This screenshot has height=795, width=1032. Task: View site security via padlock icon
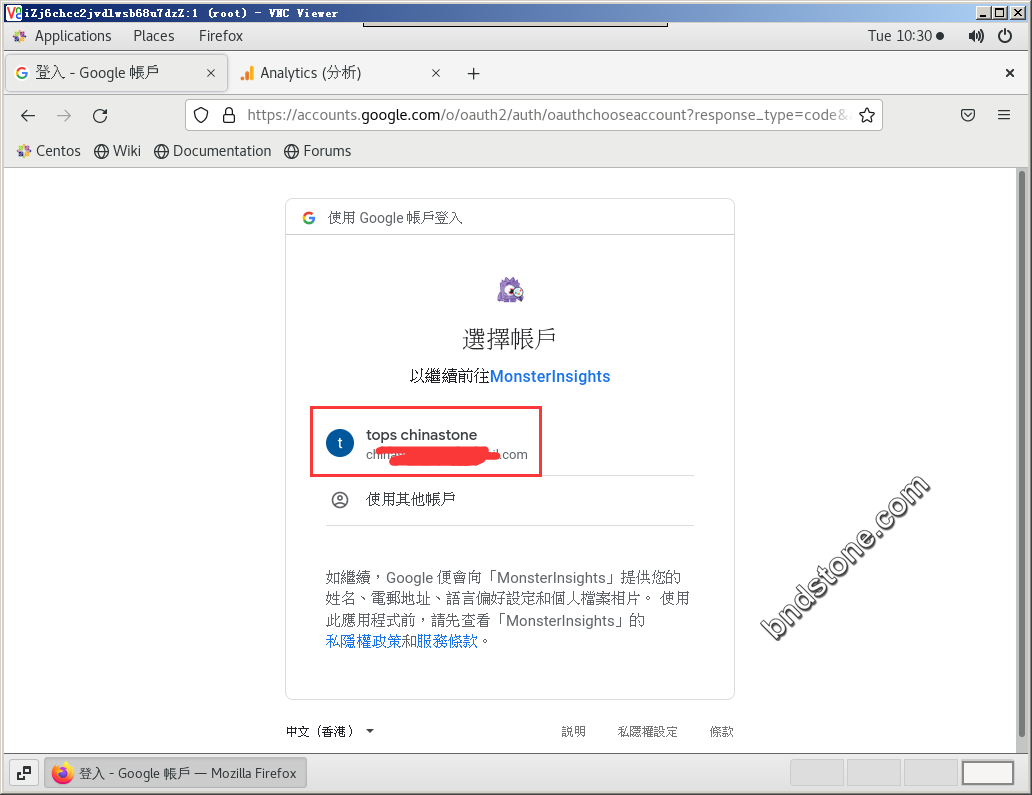pyautogui.click(x=229, y=115)
